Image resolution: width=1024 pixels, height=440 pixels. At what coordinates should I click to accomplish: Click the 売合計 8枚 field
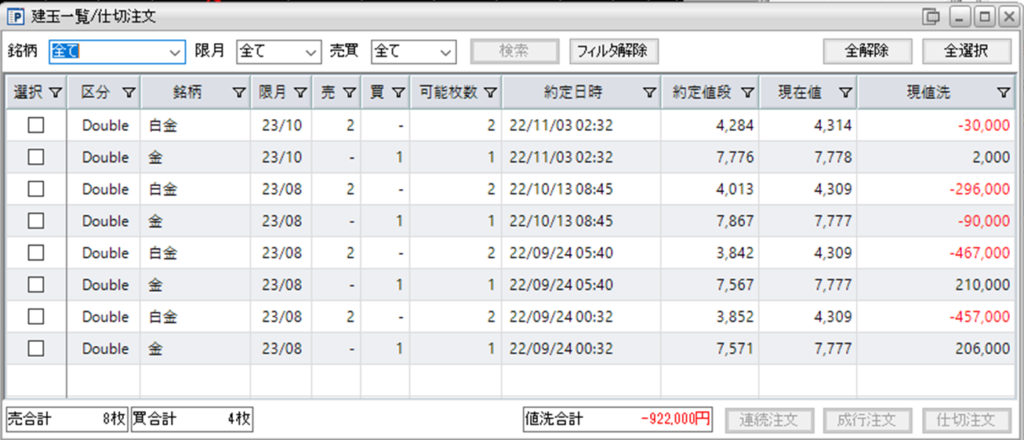(67, 420)
